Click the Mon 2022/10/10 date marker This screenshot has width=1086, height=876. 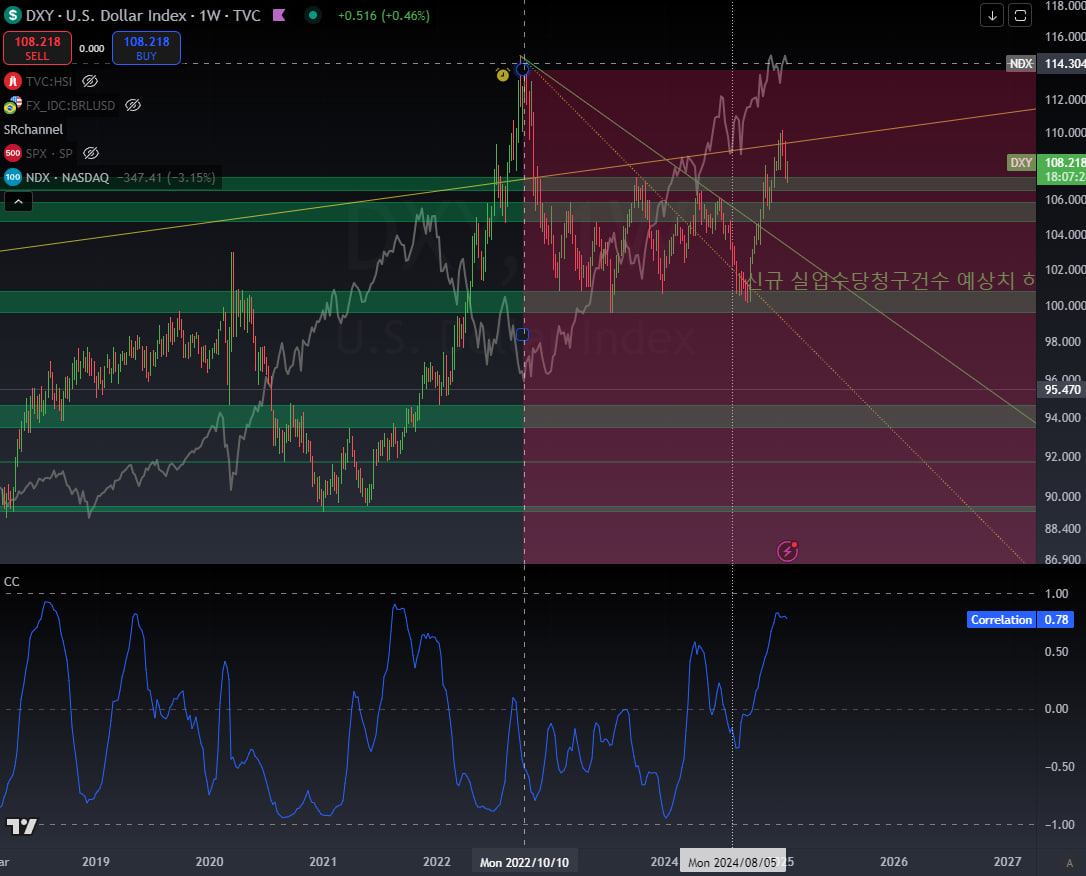click(524, 862)
